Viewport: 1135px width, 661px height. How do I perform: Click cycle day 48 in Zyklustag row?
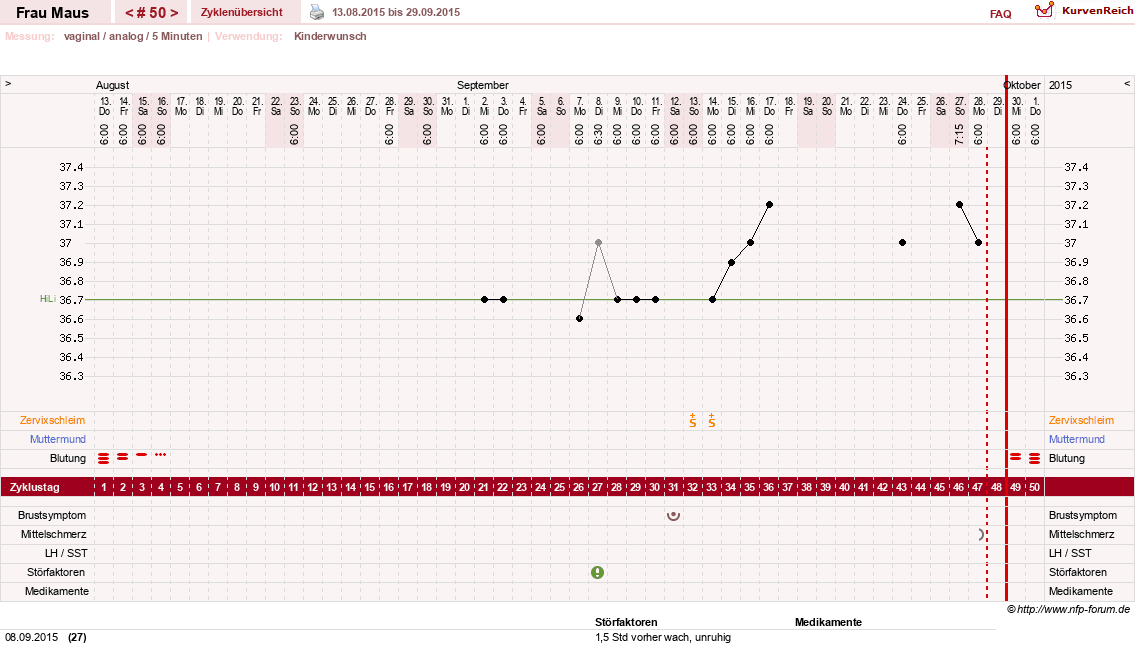[996, 487]
